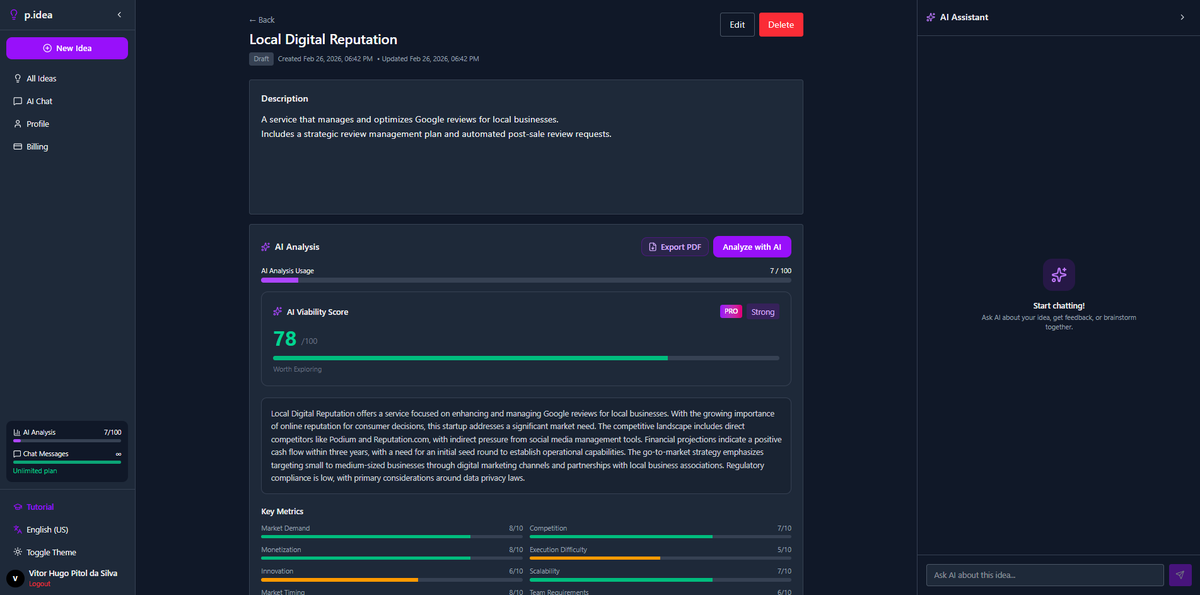Click the All Ideas lightbulb icon
This screenshot has height=595, width=1200.
click(x=17, y=78)
